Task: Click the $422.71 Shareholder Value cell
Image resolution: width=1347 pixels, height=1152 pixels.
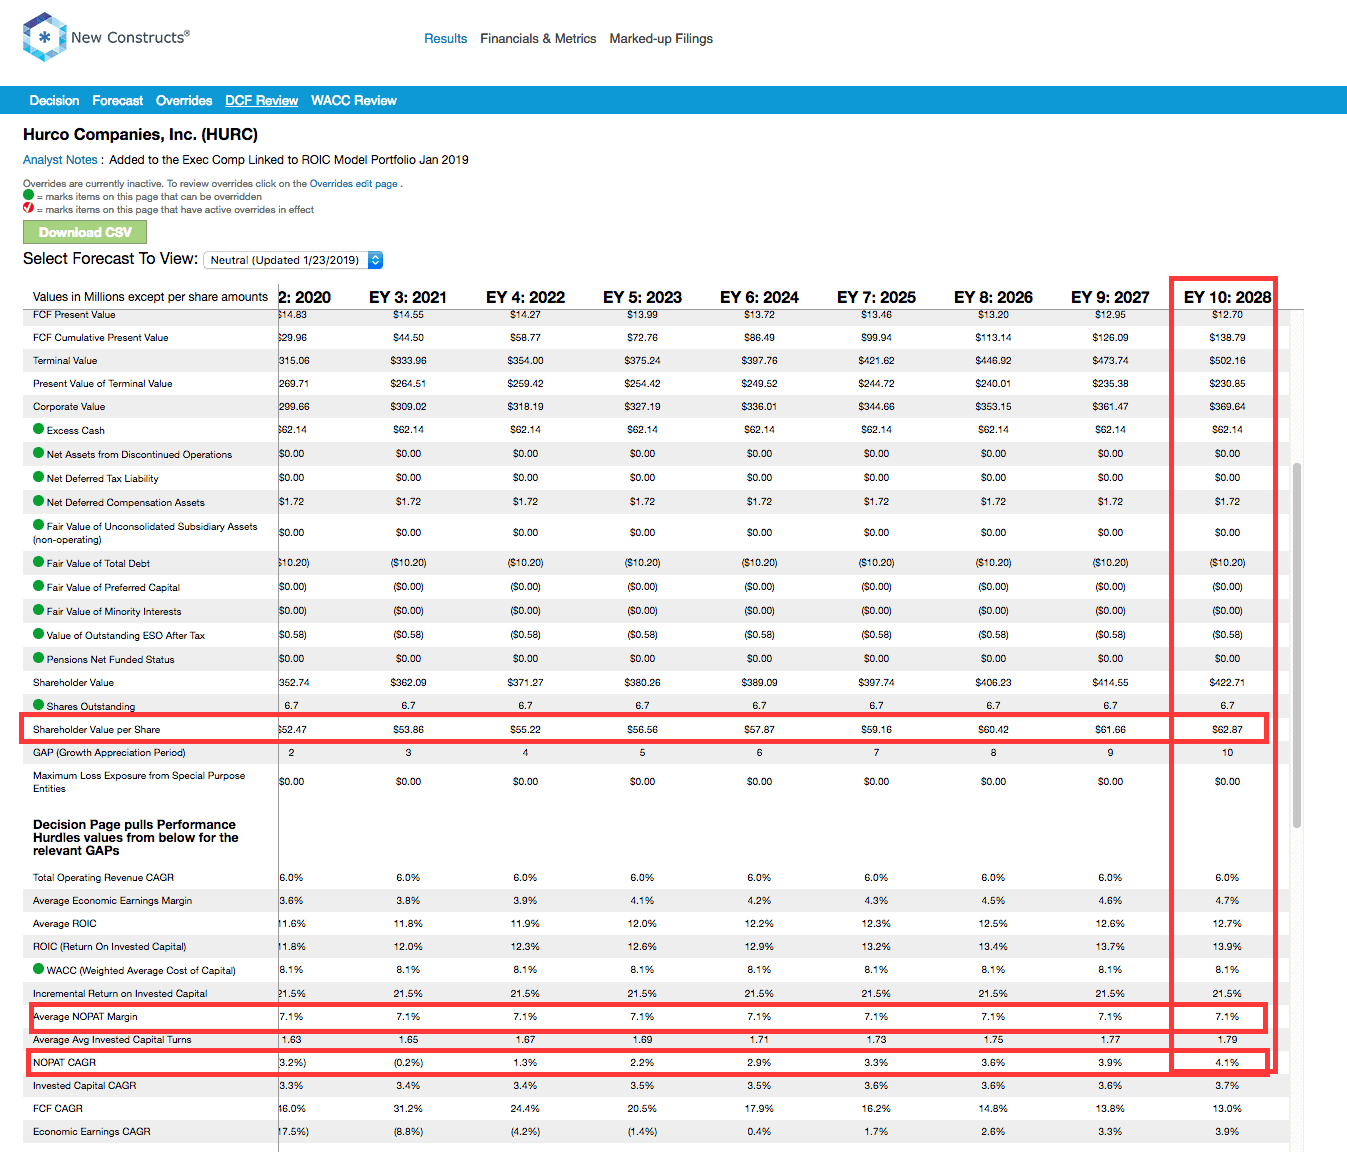Action: click(1227, 682)
